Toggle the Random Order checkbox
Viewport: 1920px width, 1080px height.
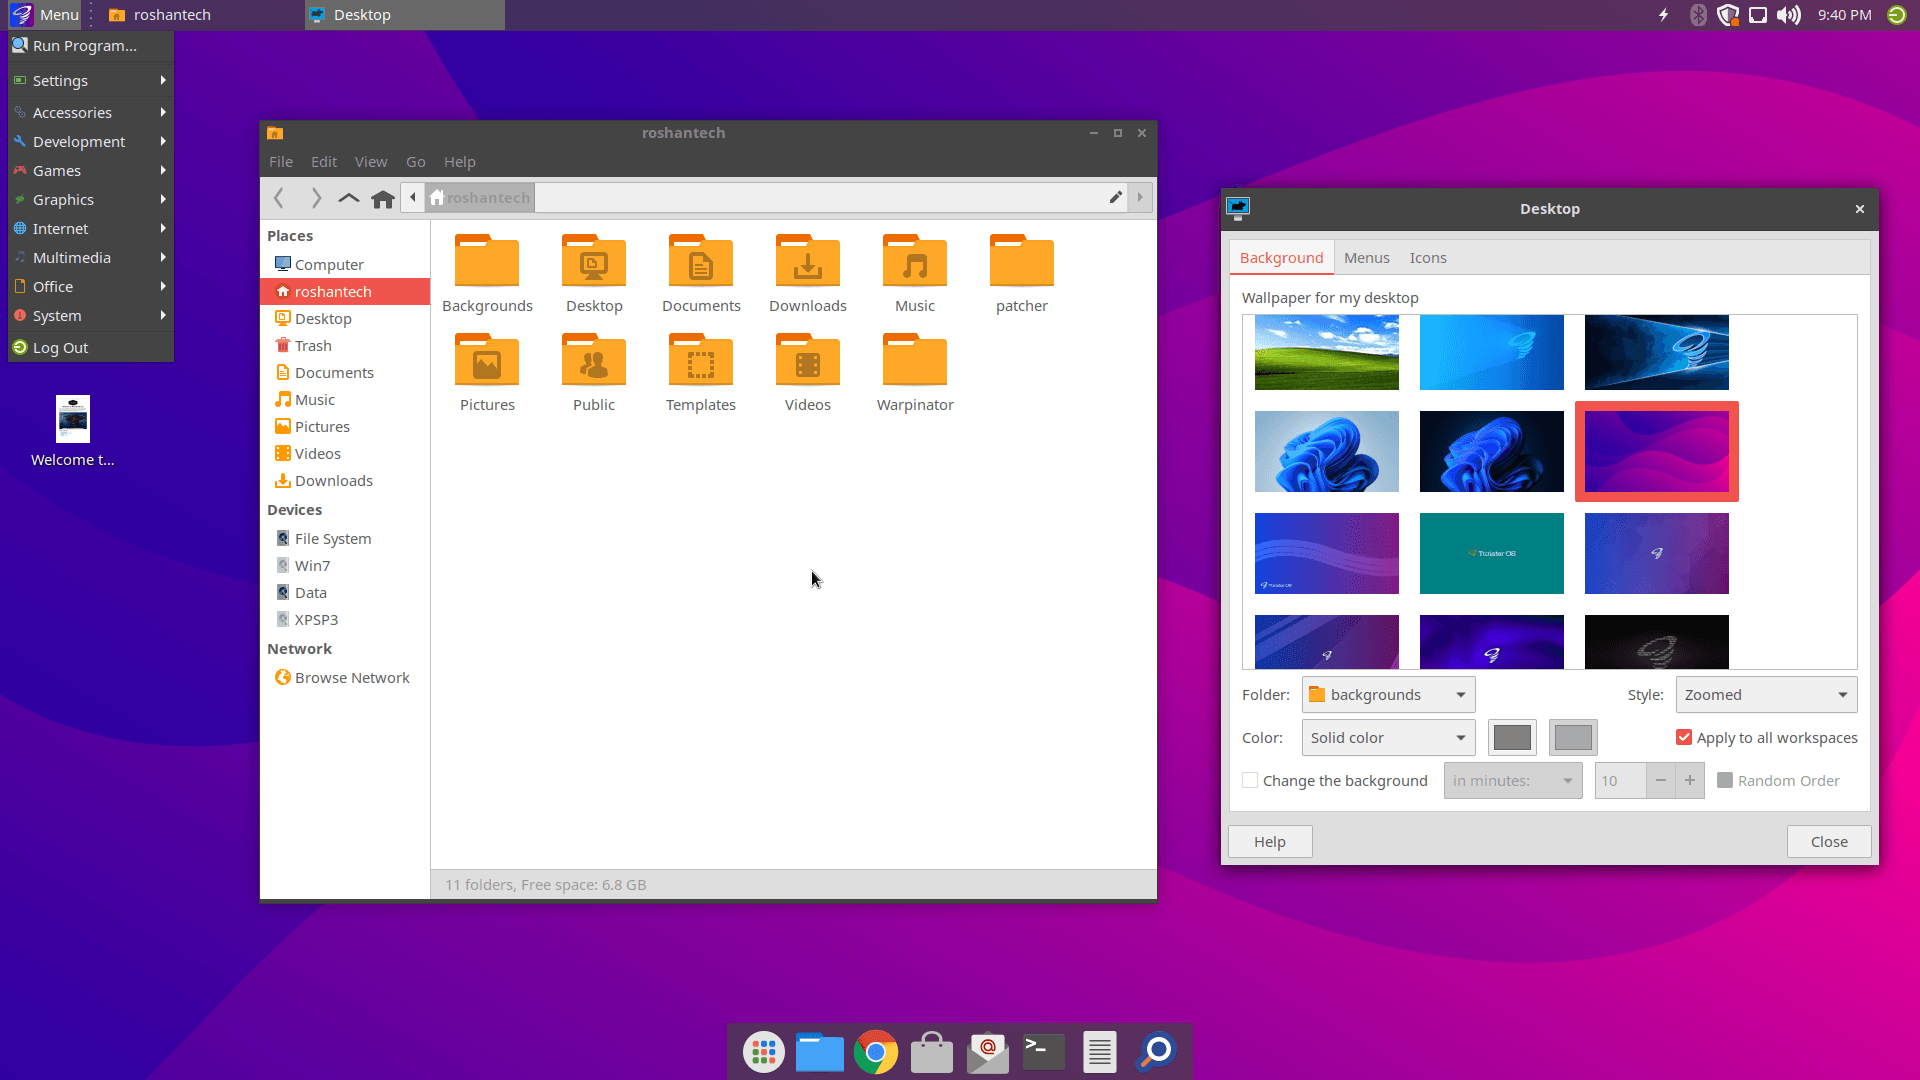click(x=1725, y=780)
